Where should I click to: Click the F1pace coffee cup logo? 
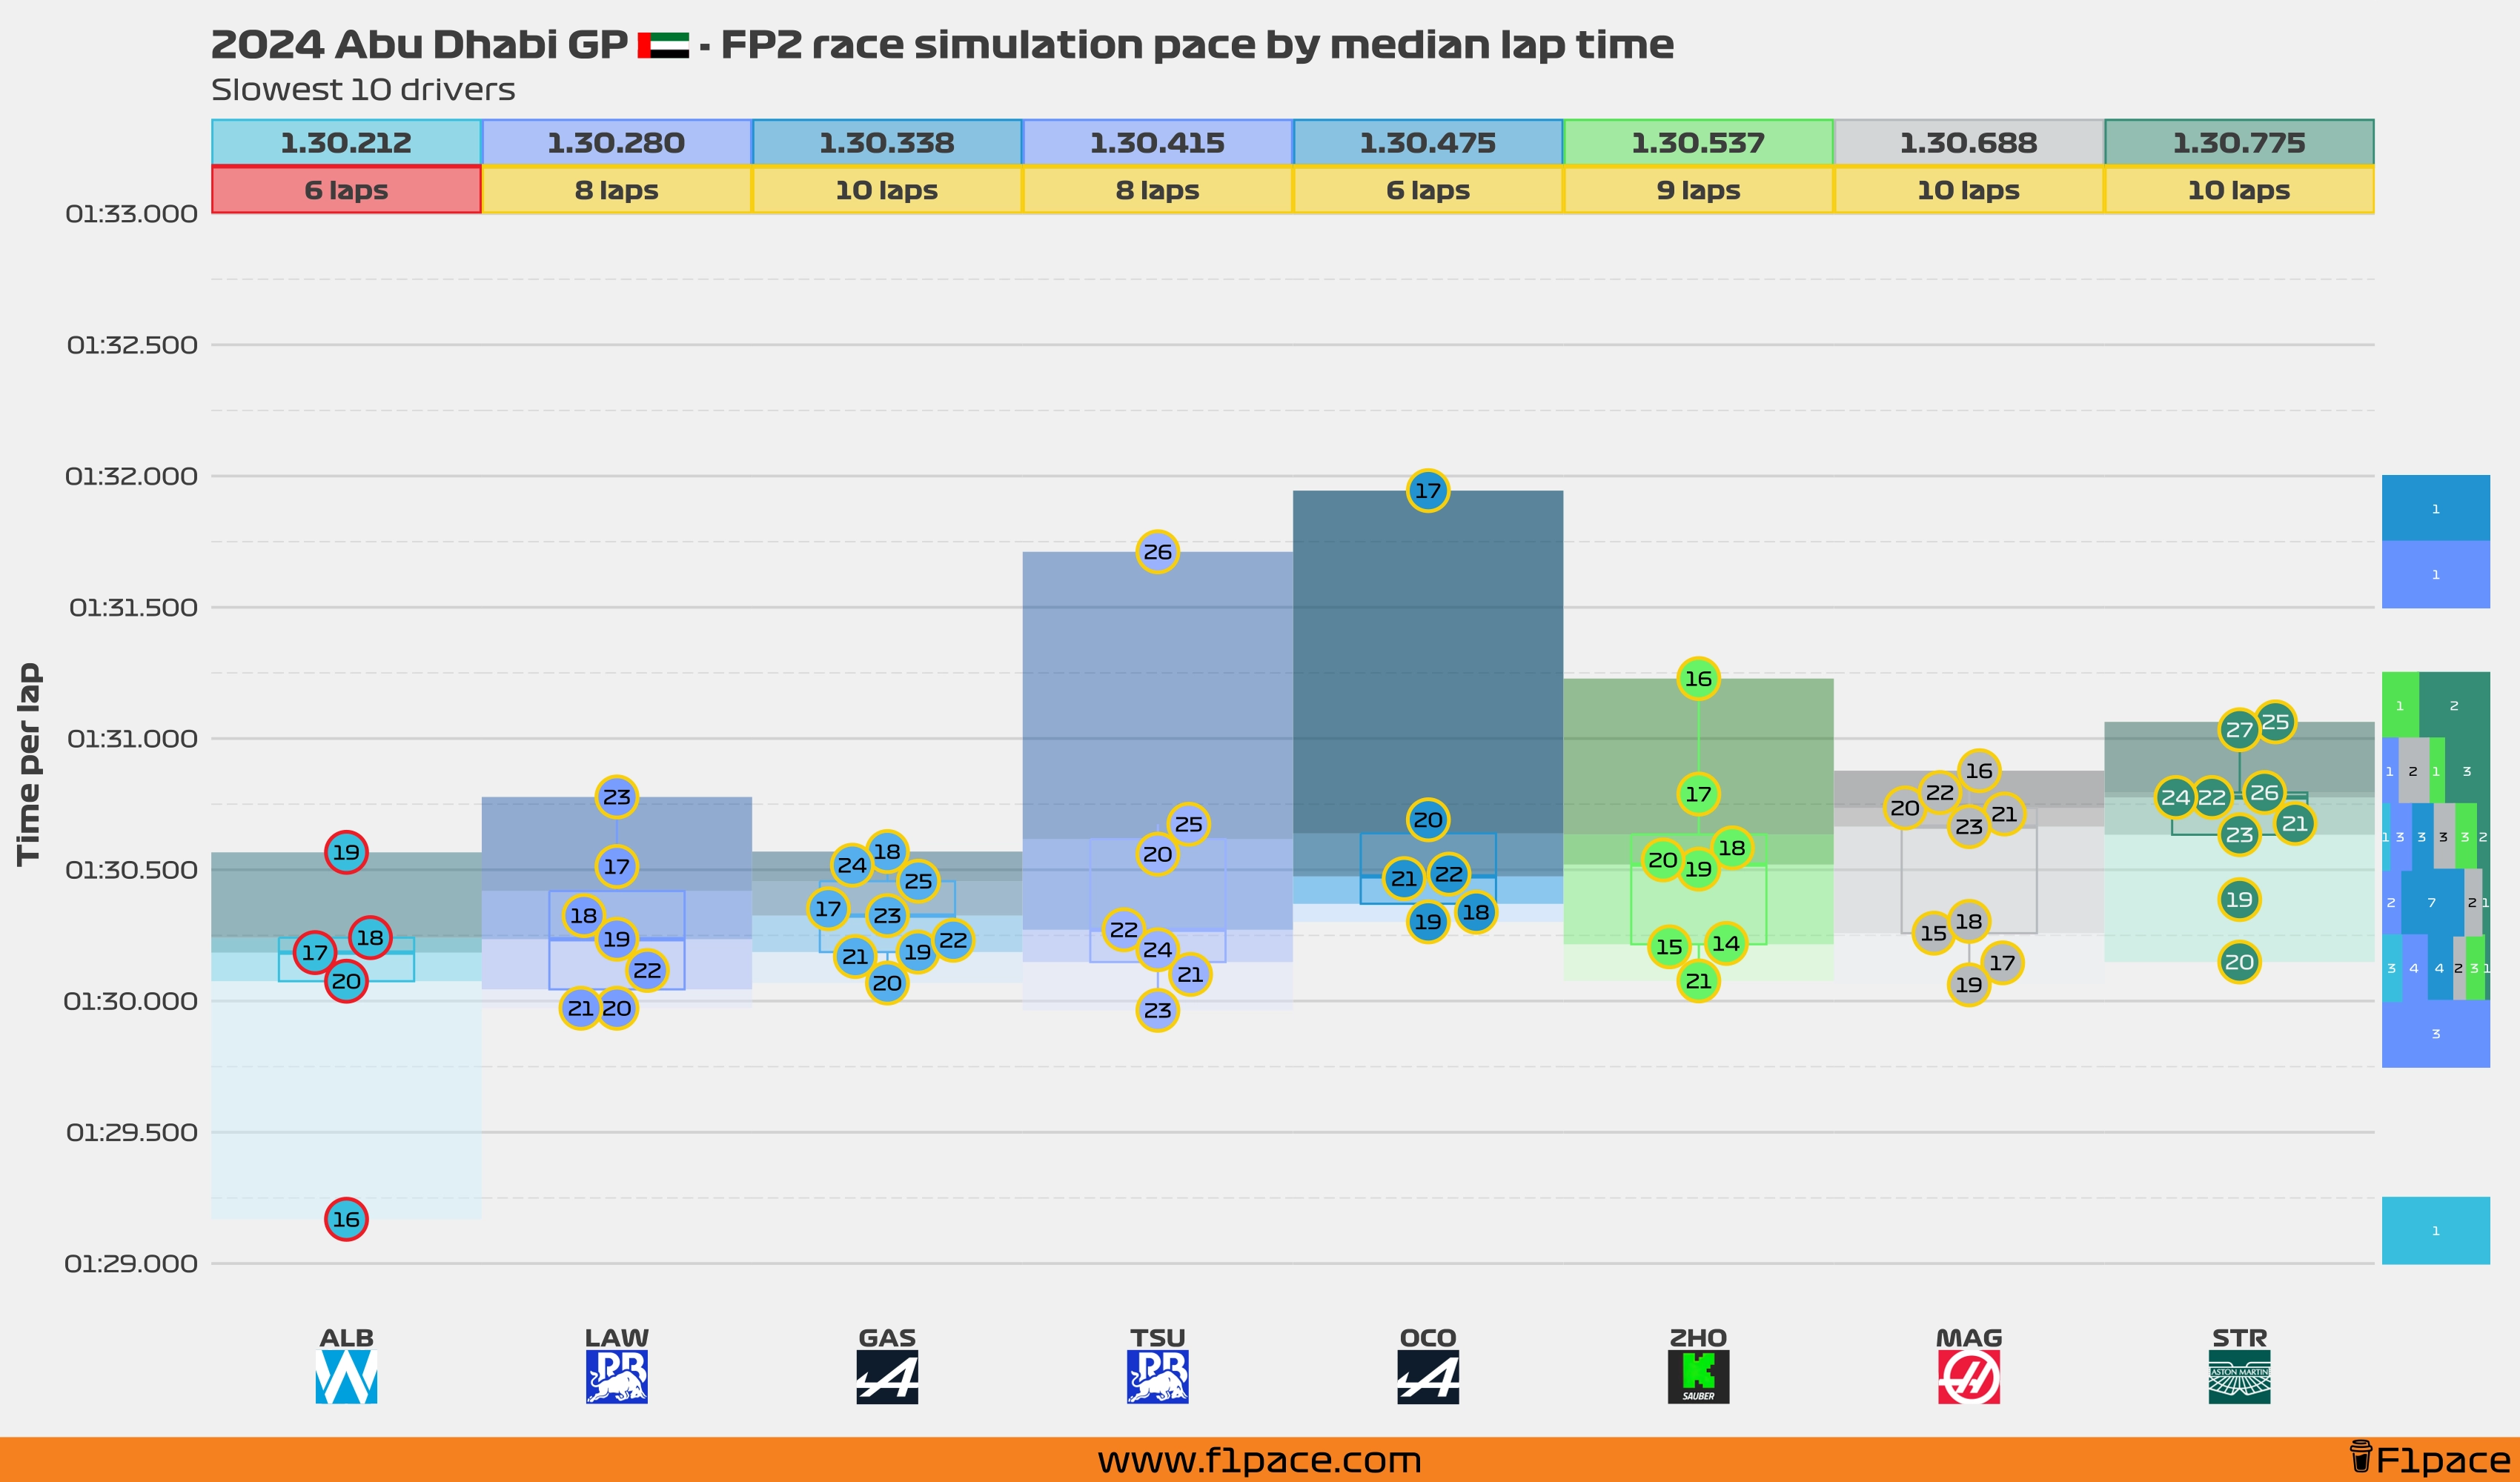2360,1457
